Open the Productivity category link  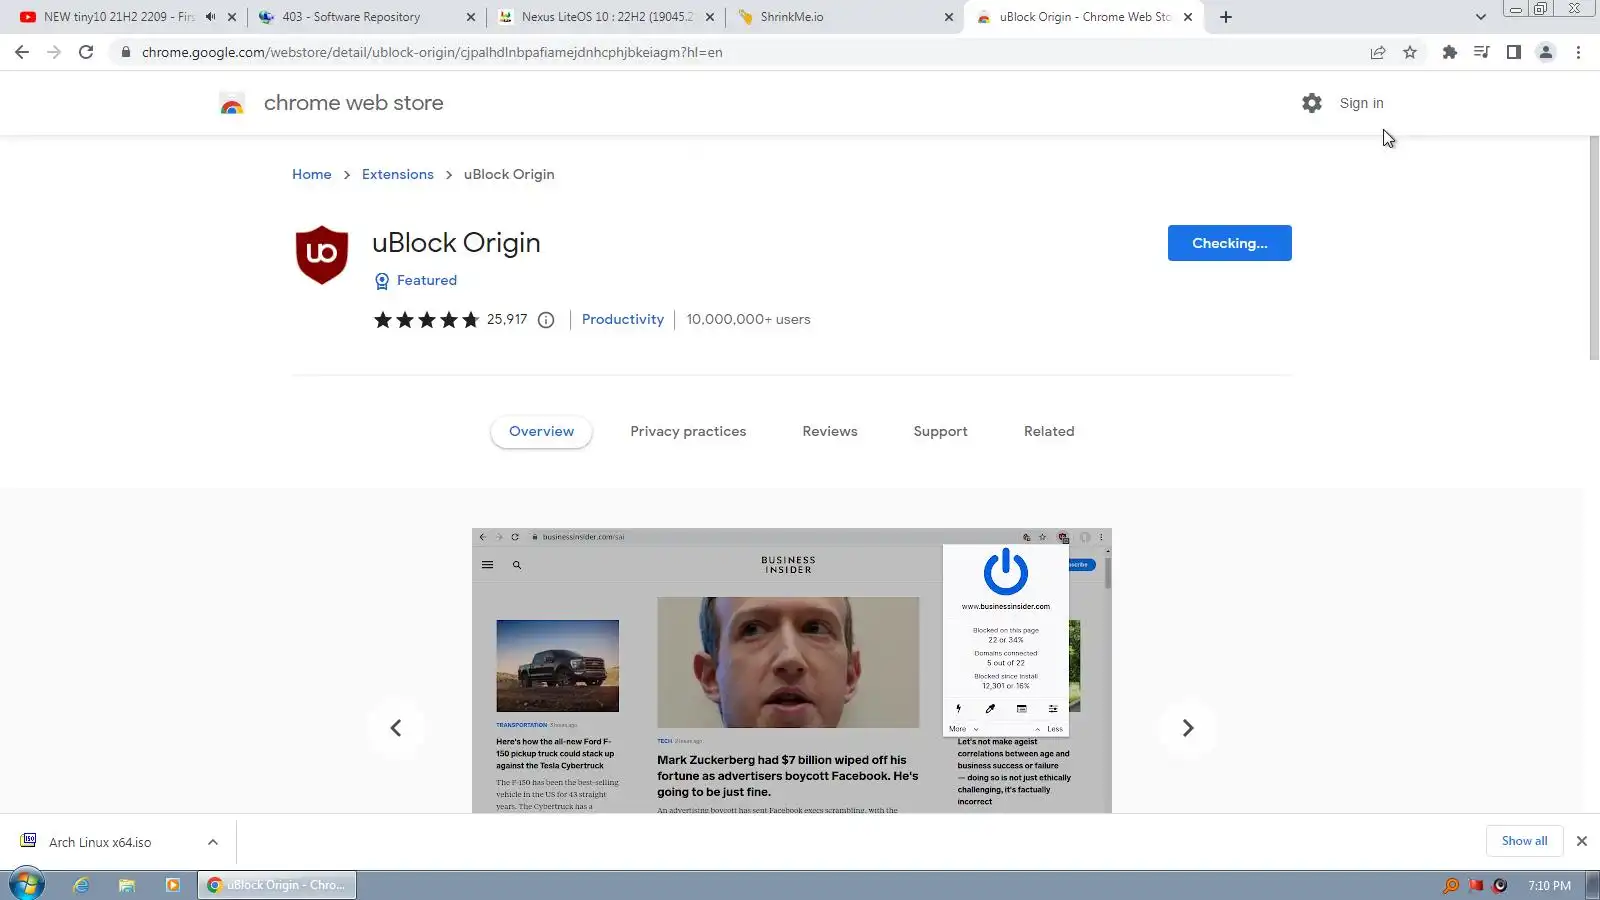click(623, 320)
